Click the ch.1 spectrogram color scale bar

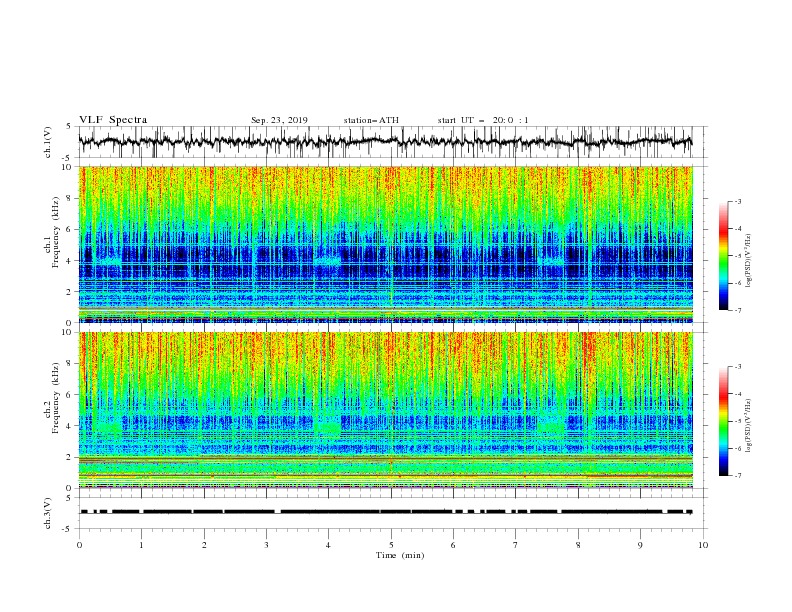point(723,256)
